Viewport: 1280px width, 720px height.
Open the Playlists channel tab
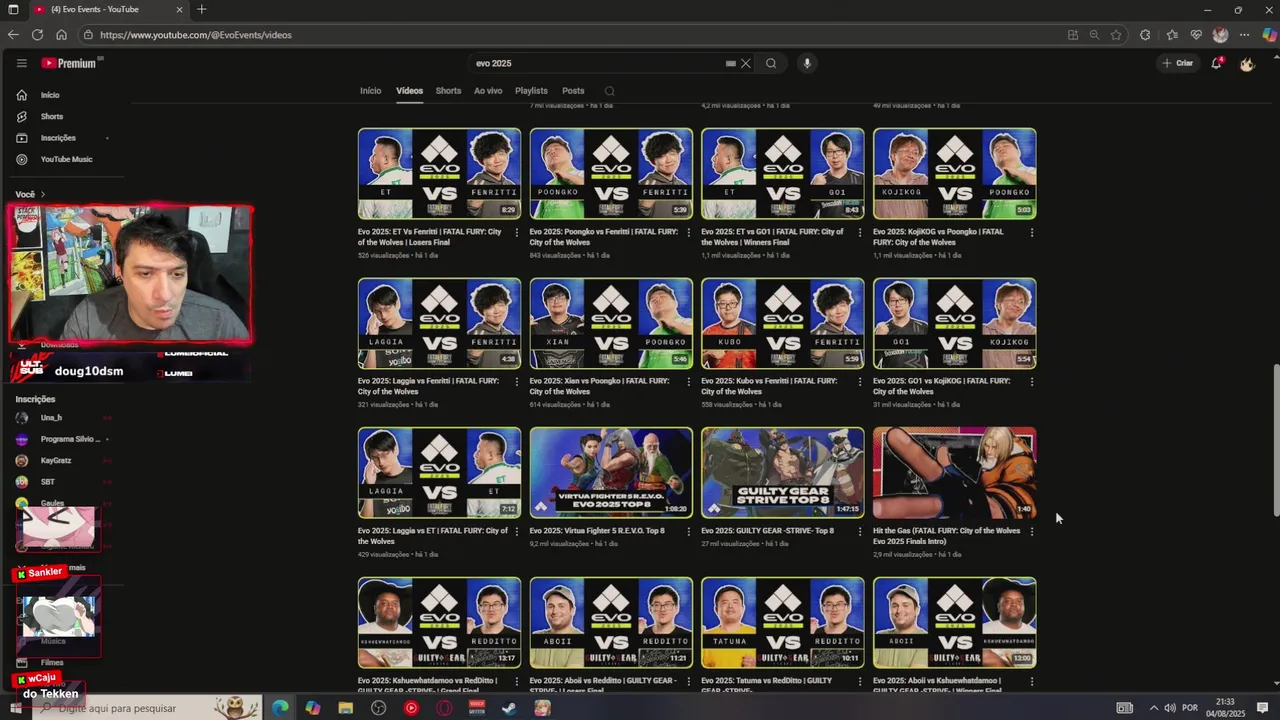point(531,91)
